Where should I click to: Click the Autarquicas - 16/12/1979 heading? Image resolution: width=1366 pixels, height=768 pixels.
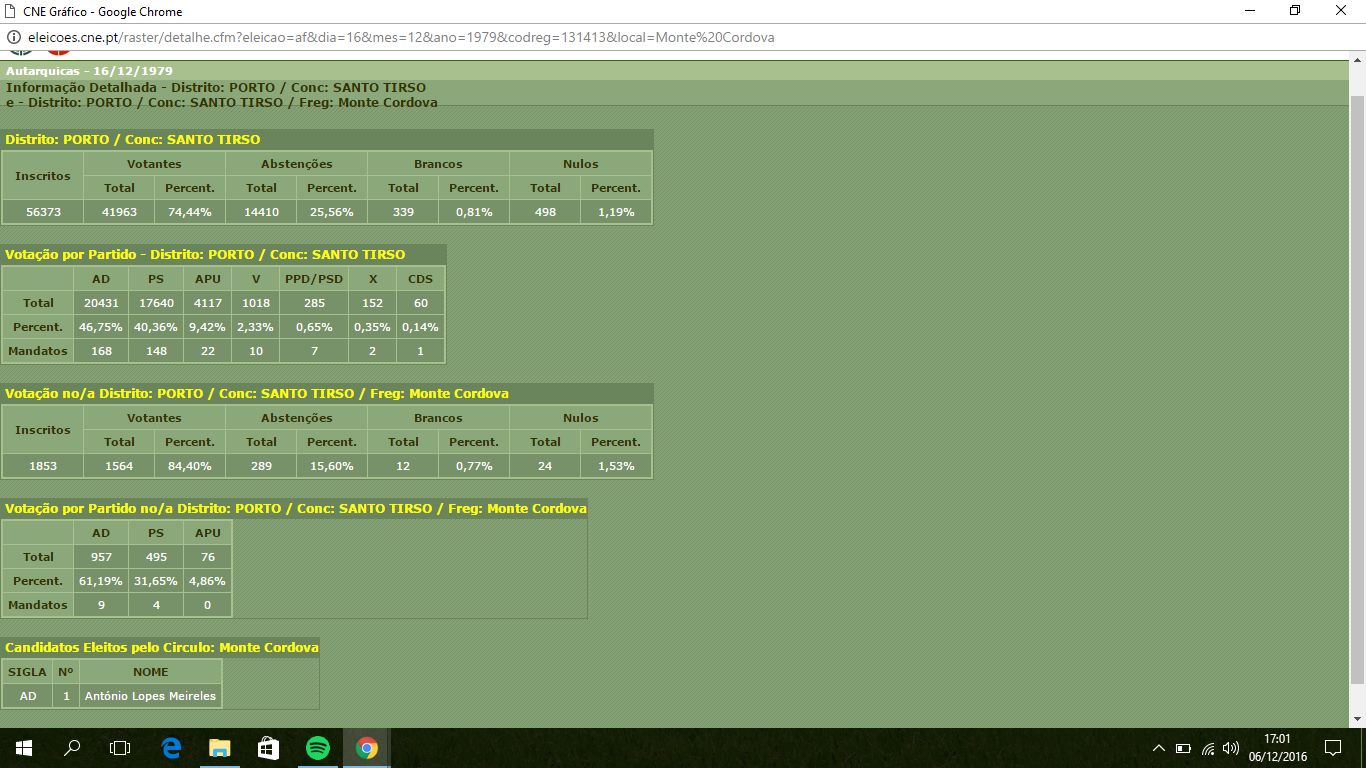[89, 71]
